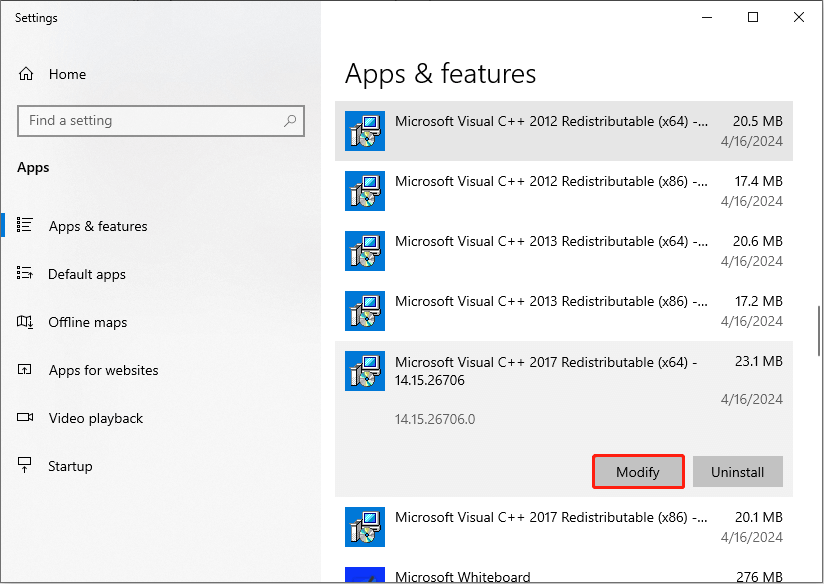824x584 pixels.
Task: Click the search magnifier icon
Action: pyautogui.click(x=290, y=121)
